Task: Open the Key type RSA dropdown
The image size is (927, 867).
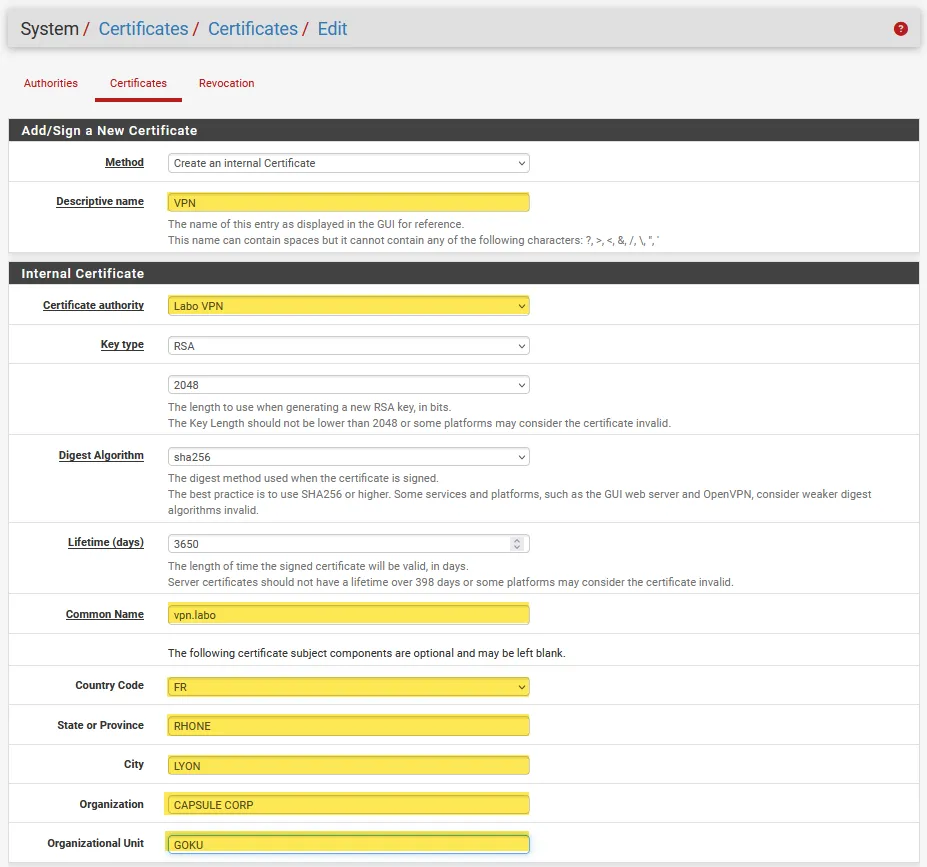Action: 348,346
